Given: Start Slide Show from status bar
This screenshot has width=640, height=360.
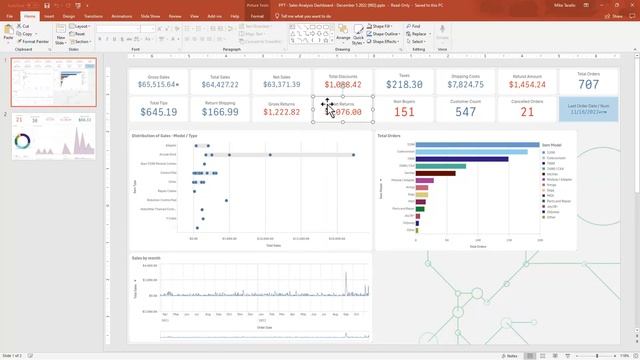Looking at the screenshot, I should 567,356.
